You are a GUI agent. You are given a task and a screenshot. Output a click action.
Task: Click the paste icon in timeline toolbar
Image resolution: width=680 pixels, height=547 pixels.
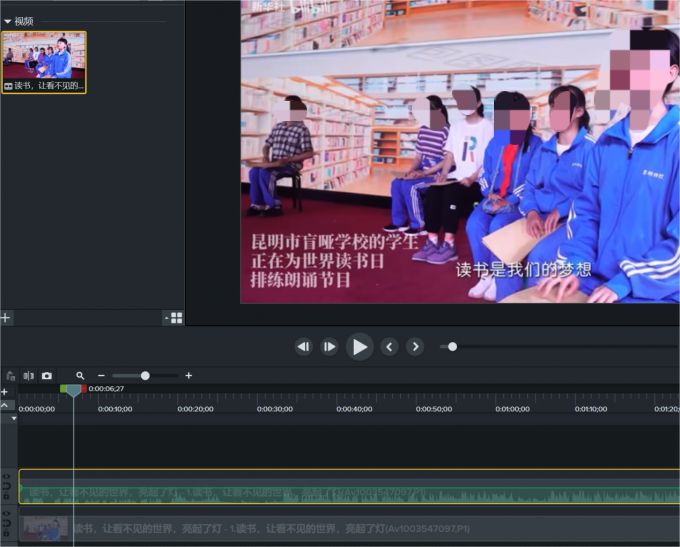[11, 376]
